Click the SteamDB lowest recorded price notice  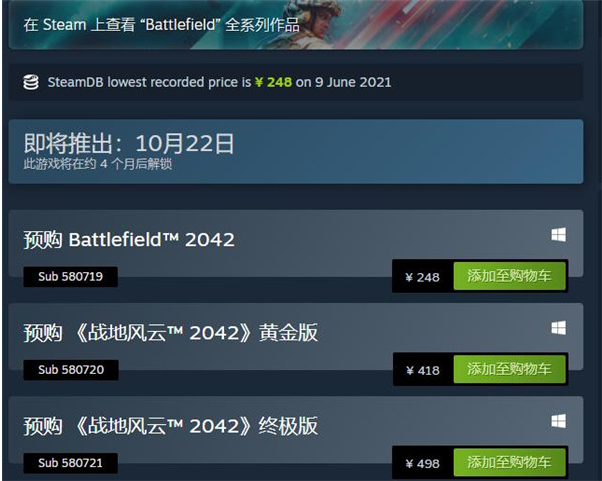point(296,82)
